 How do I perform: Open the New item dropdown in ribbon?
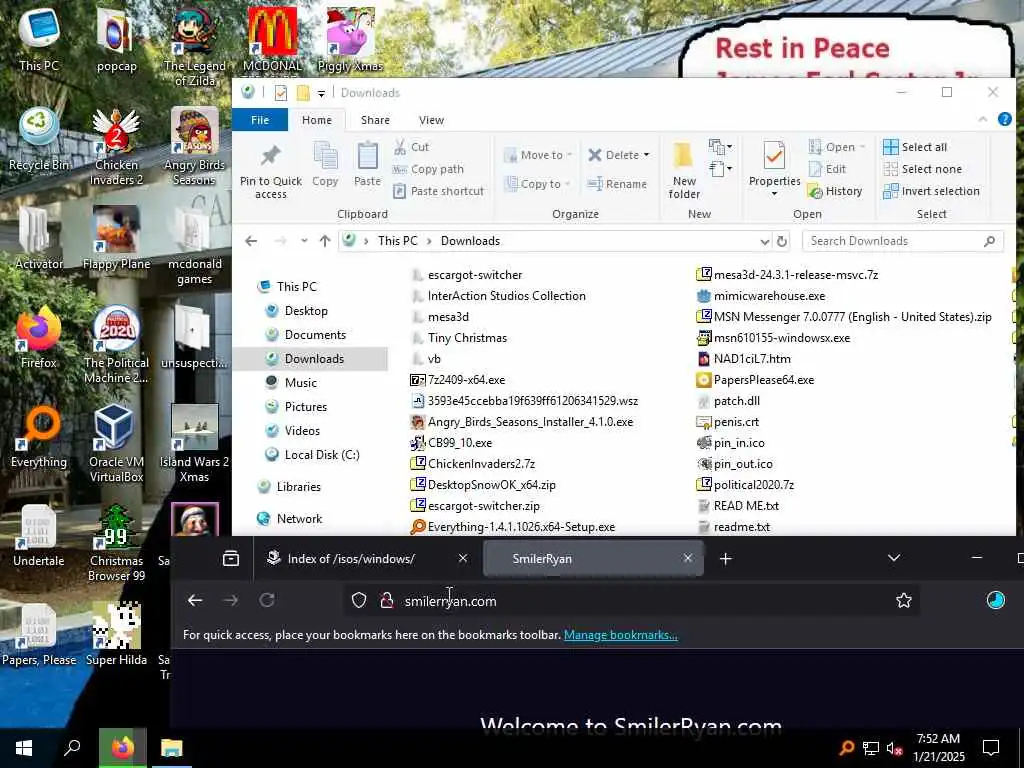[720, 147]
